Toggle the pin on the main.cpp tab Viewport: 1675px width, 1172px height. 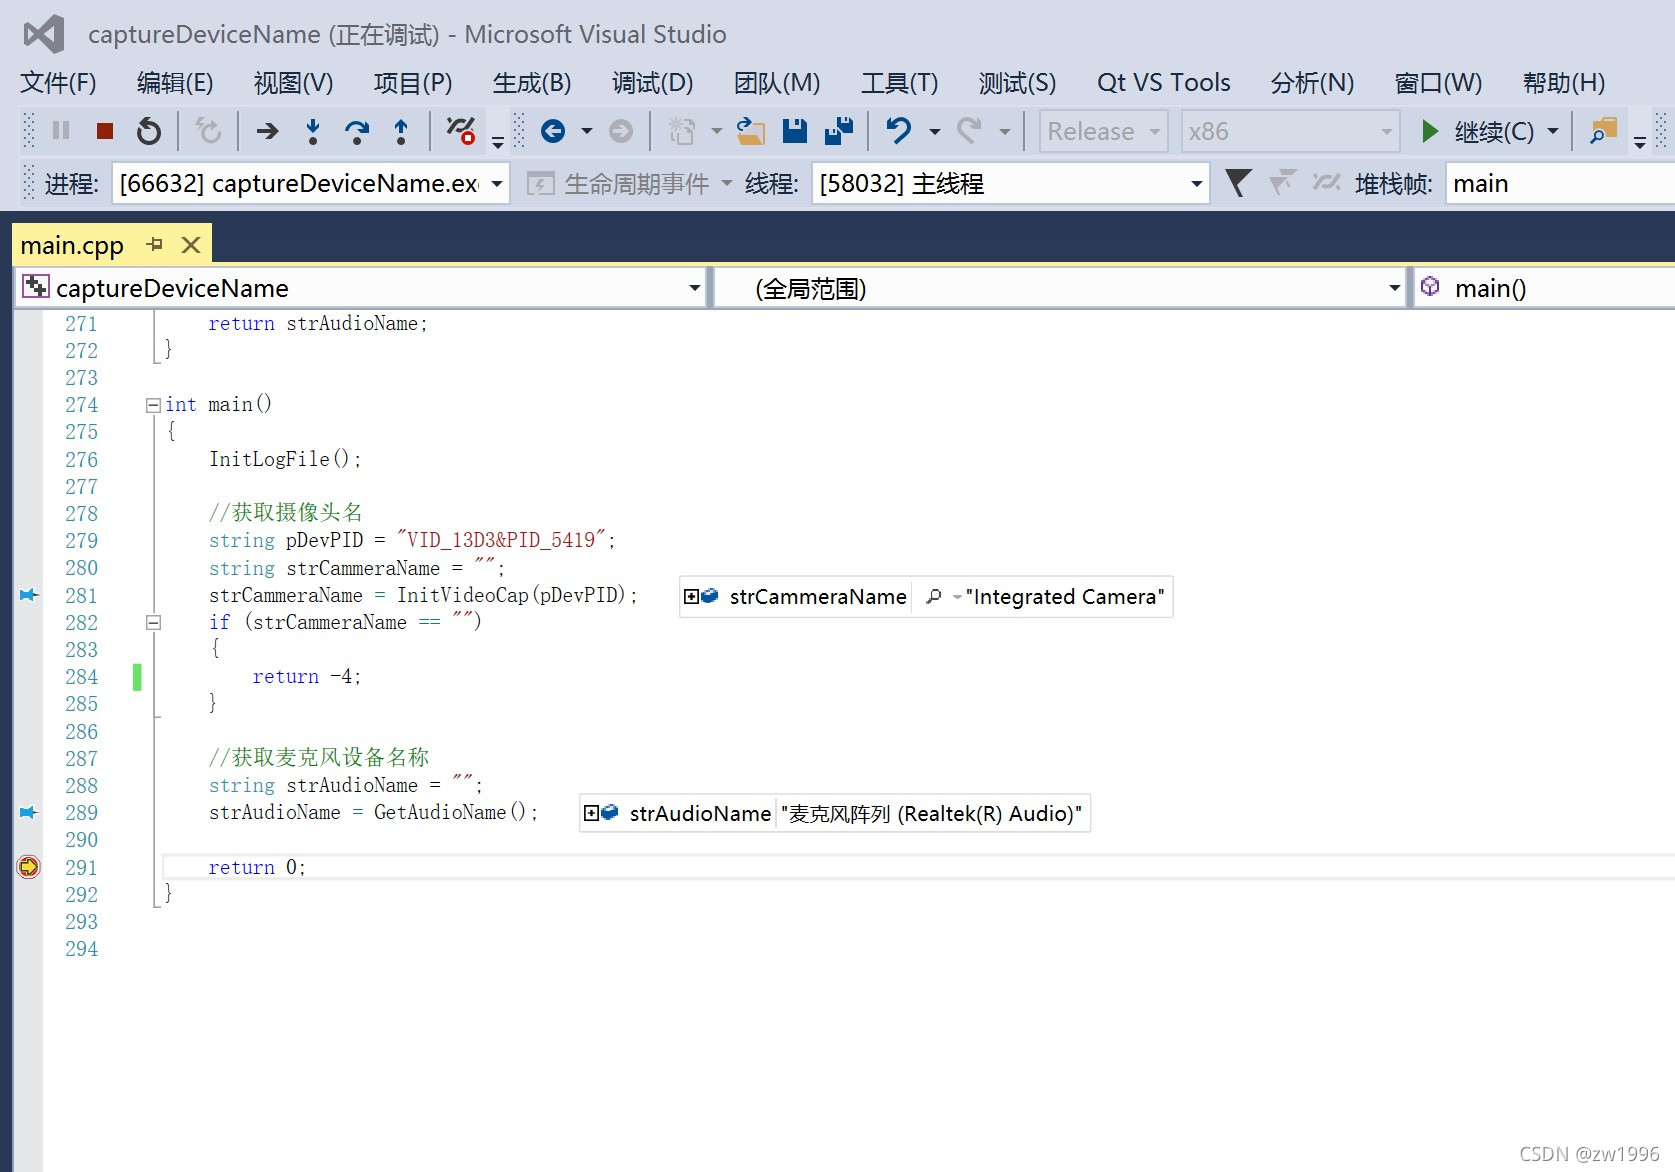(154, 244)
